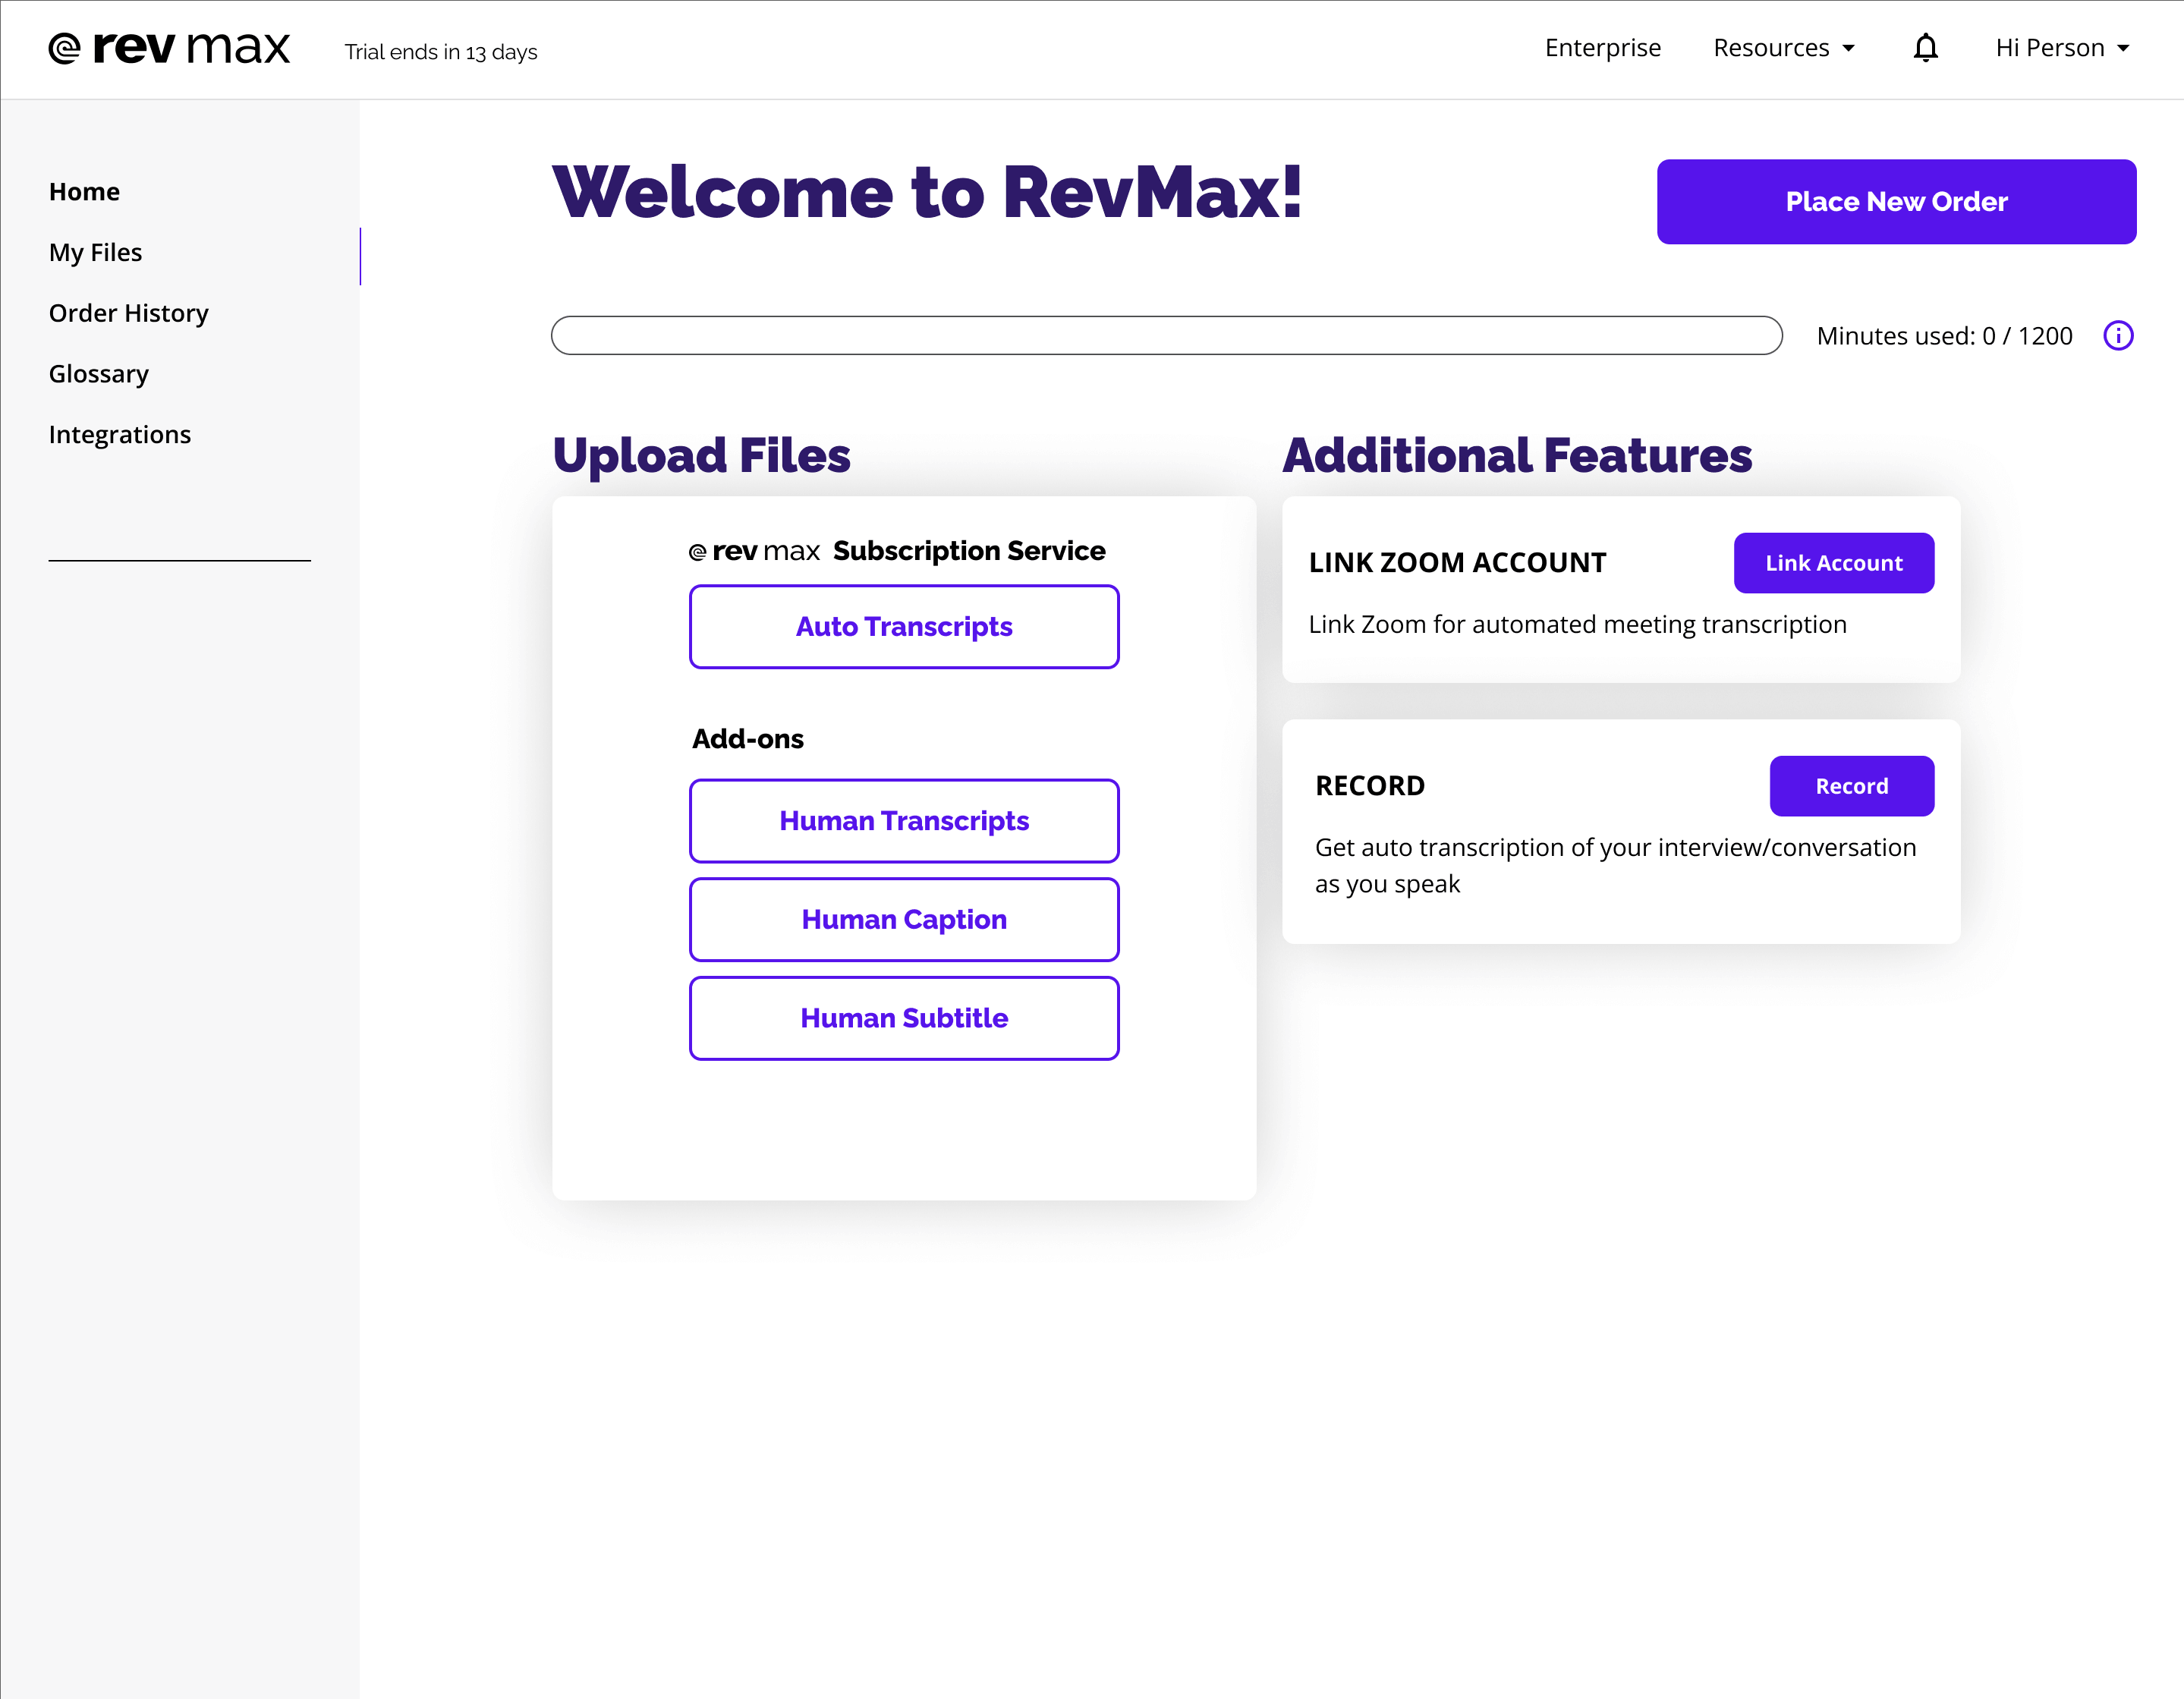Image resolution: width=2184 pixels, height=1699 pixels.
Task: Open Integrations in sidebar
Action: click(119, 435)
